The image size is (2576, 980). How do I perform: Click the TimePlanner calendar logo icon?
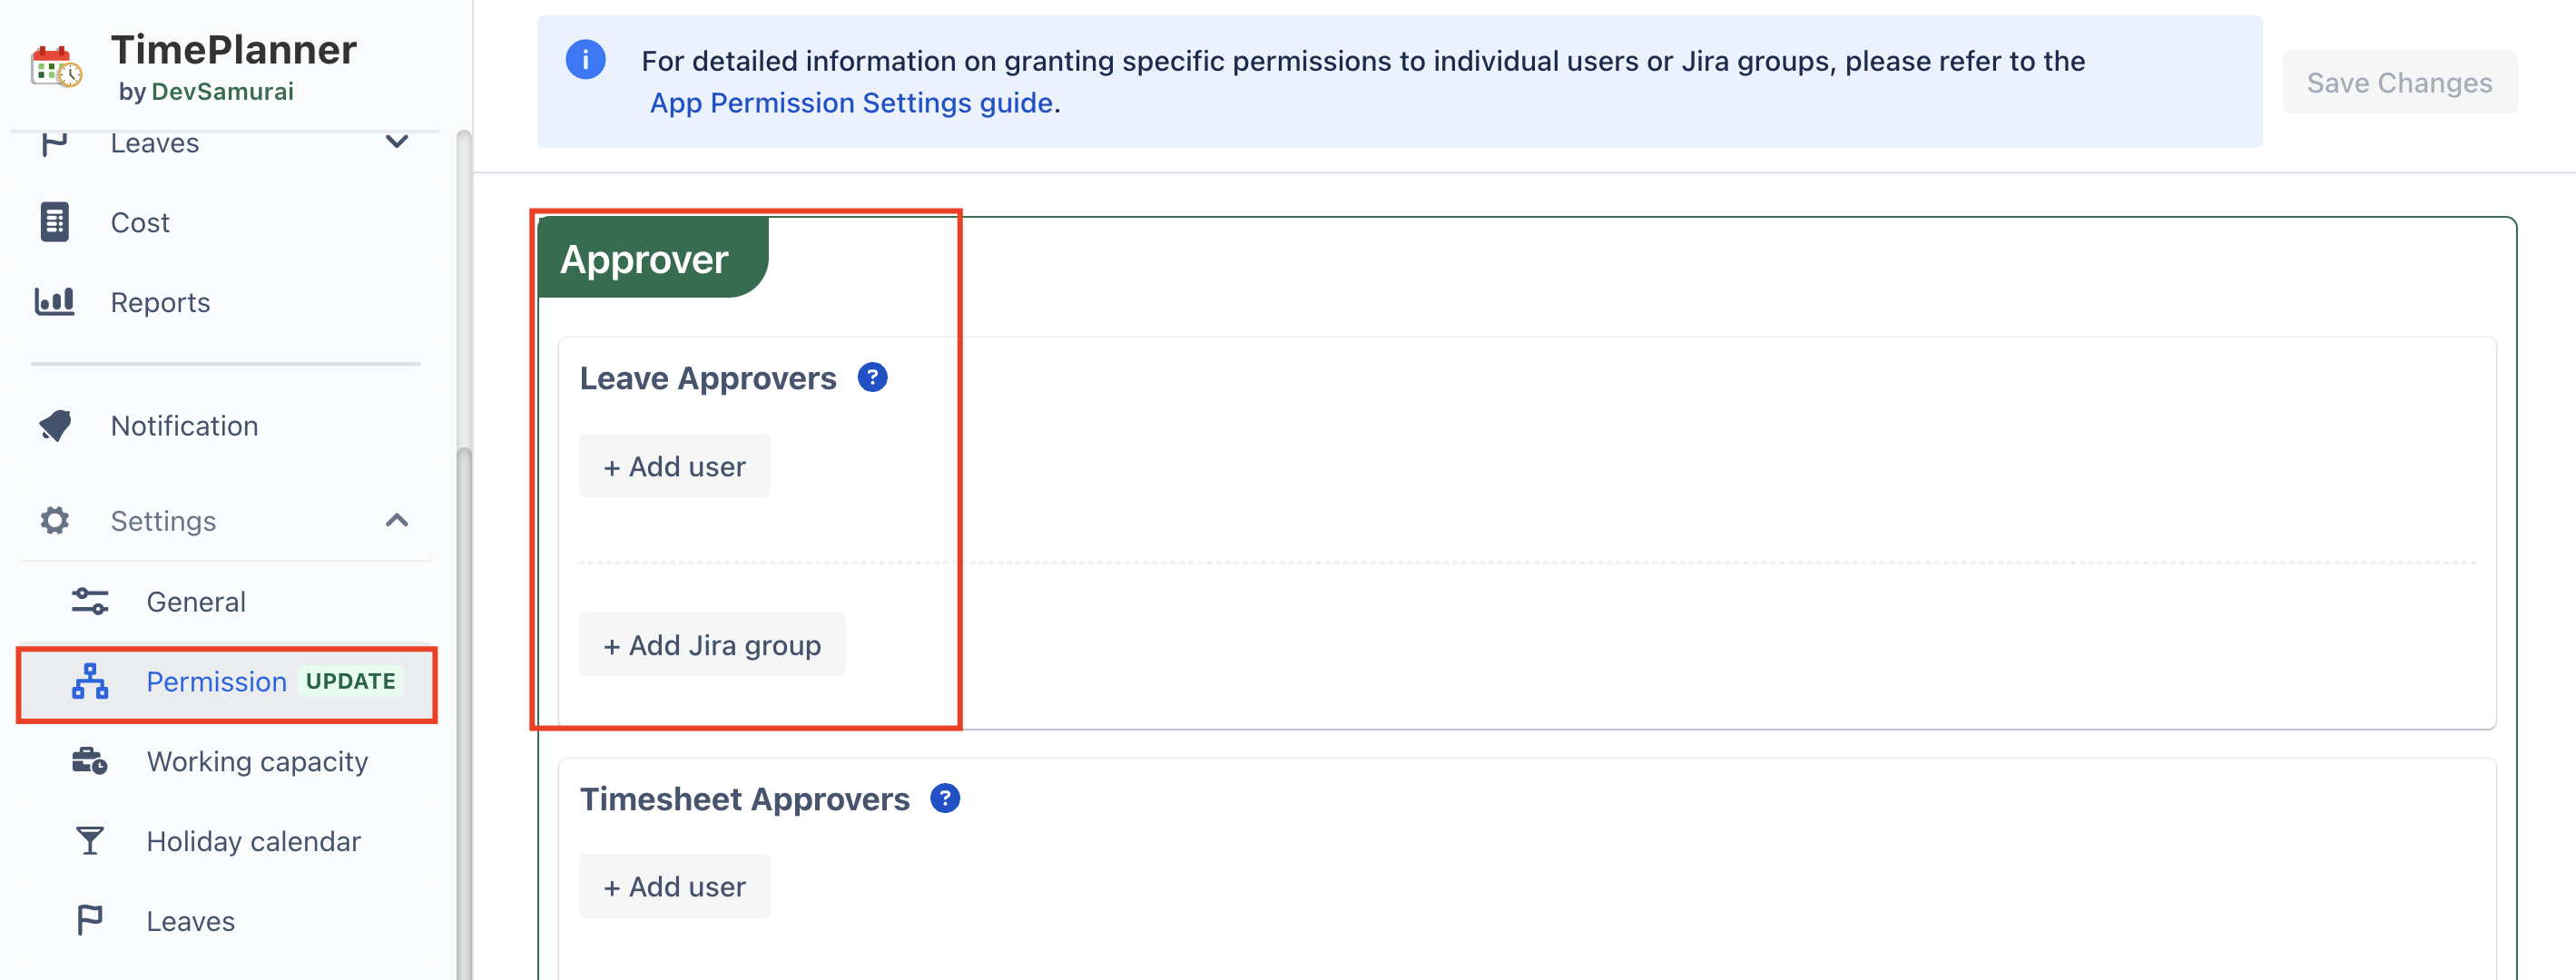point(55,67)
